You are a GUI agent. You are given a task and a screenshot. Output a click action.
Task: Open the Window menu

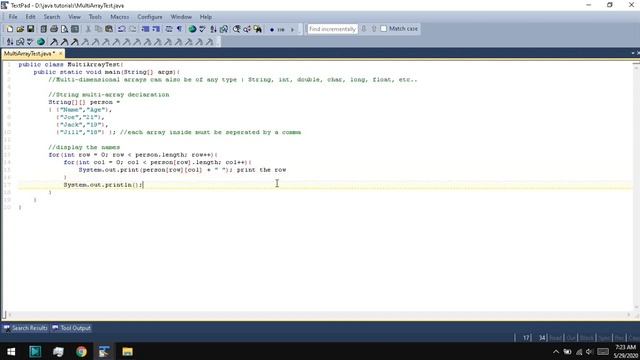point(181,17)
